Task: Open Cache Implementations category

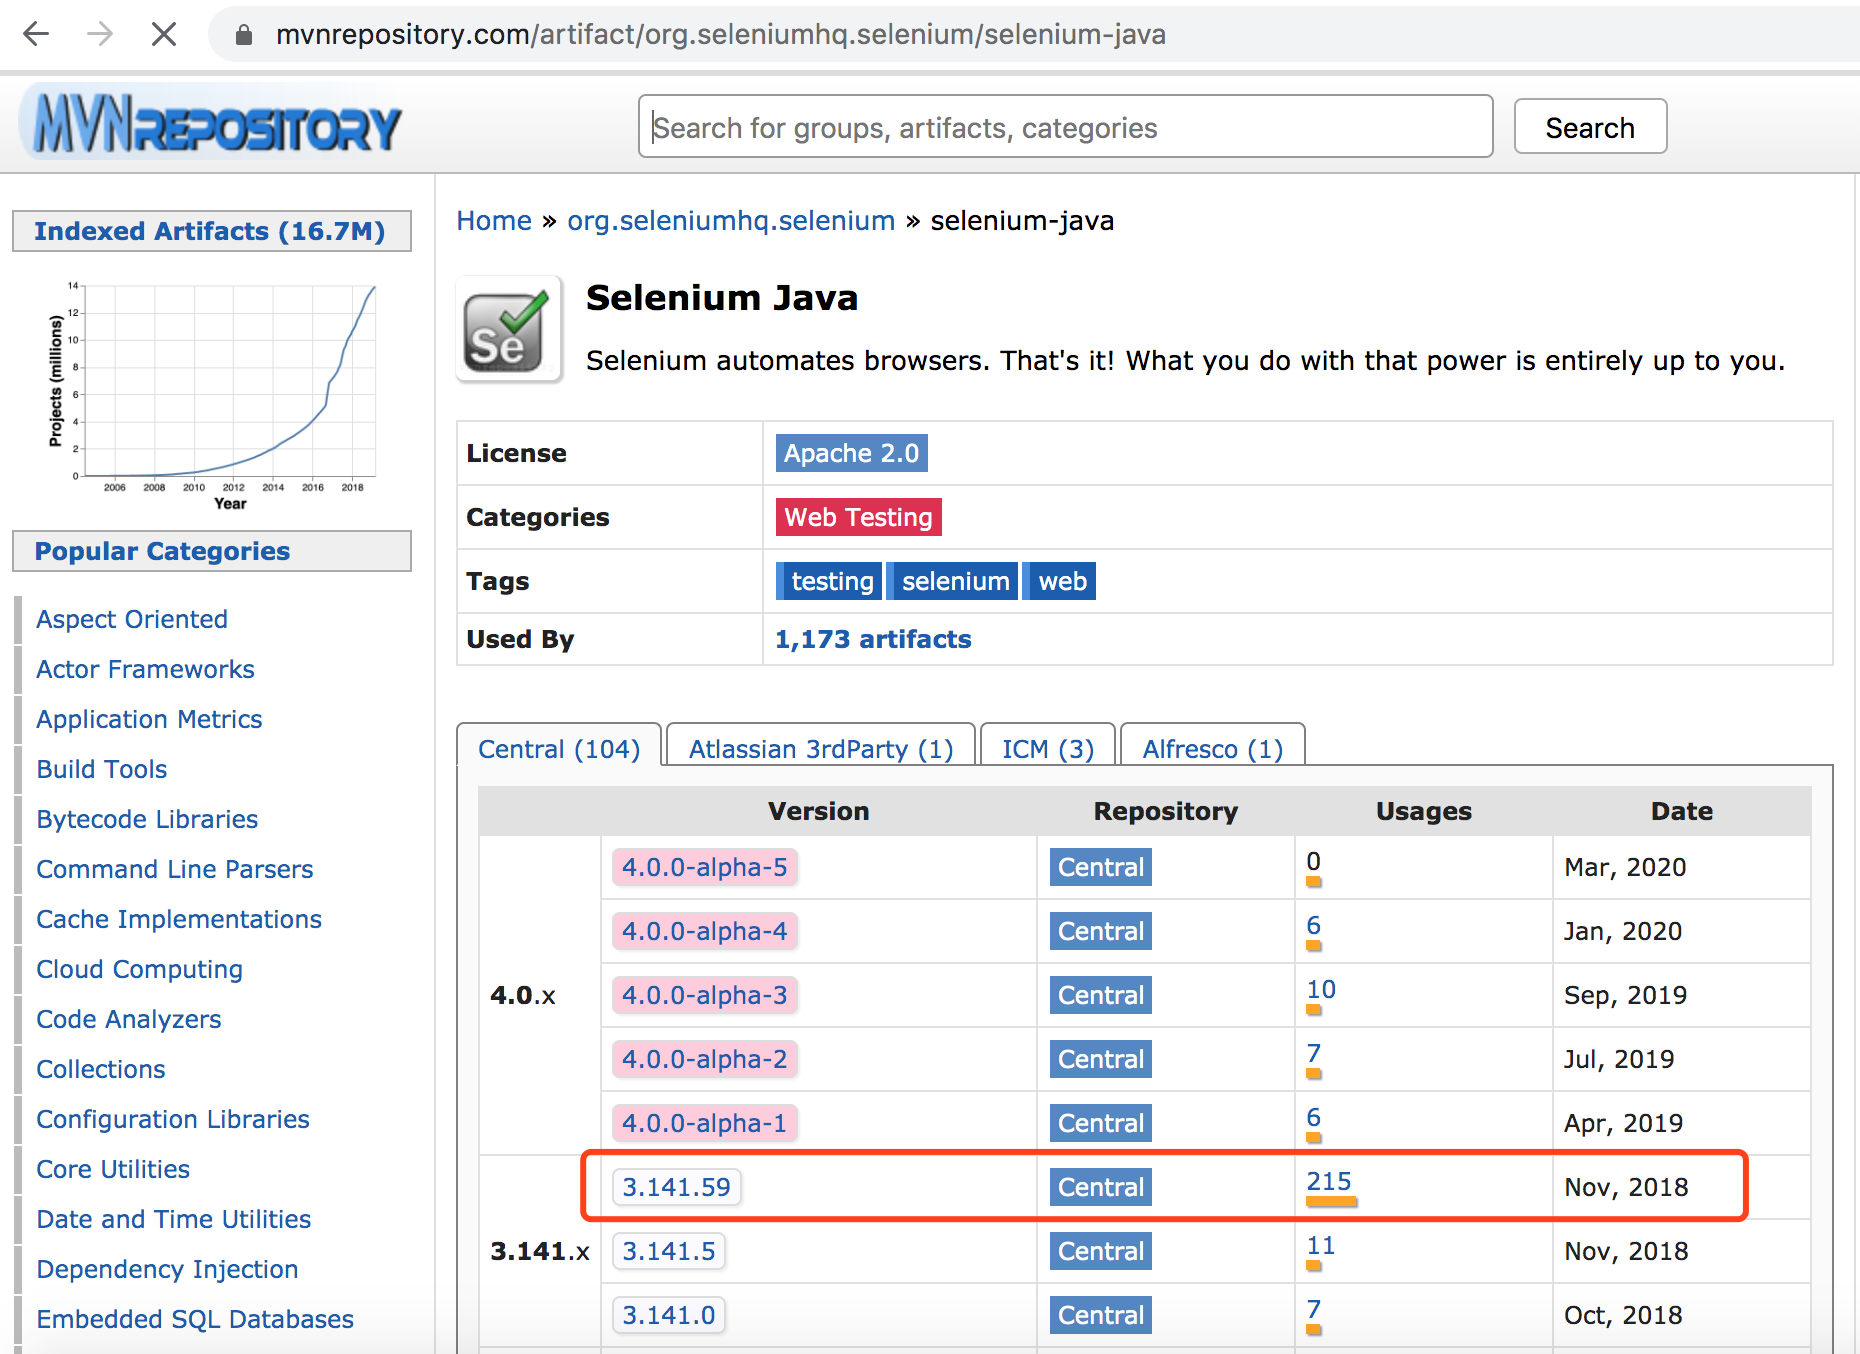Action: [x=179, y=919]
